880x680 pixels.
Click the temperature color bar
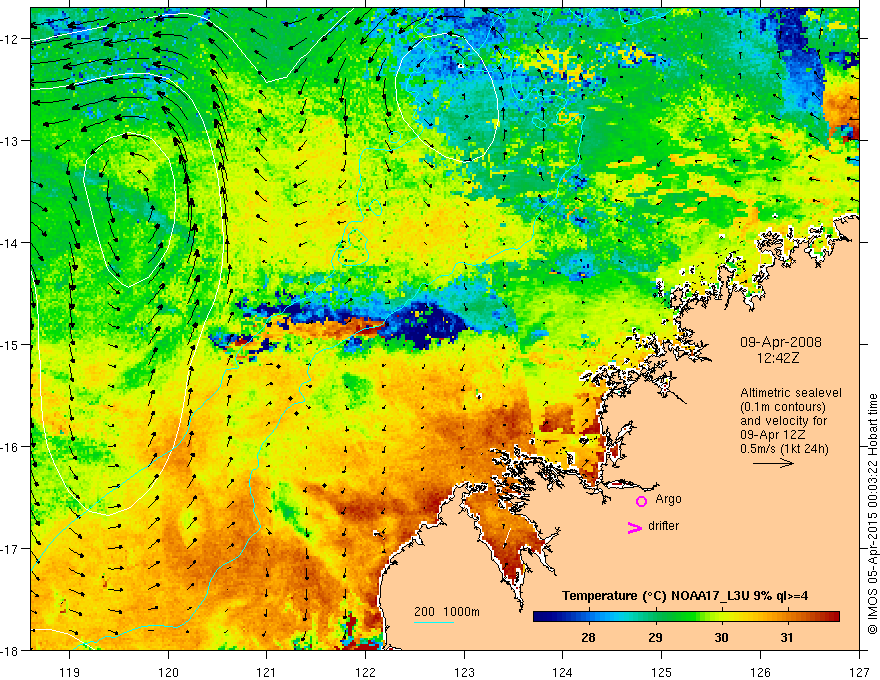click(686, 617)
